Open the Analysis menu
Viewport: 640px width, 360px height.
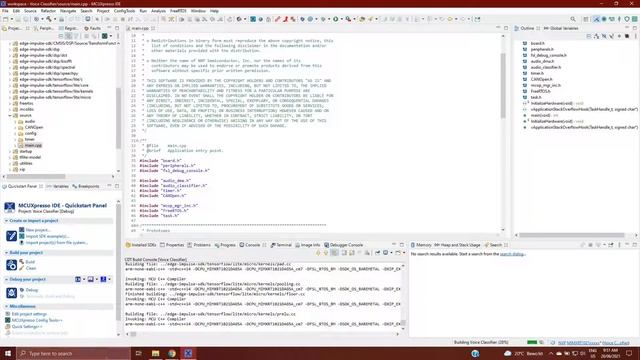pos(158,11)
